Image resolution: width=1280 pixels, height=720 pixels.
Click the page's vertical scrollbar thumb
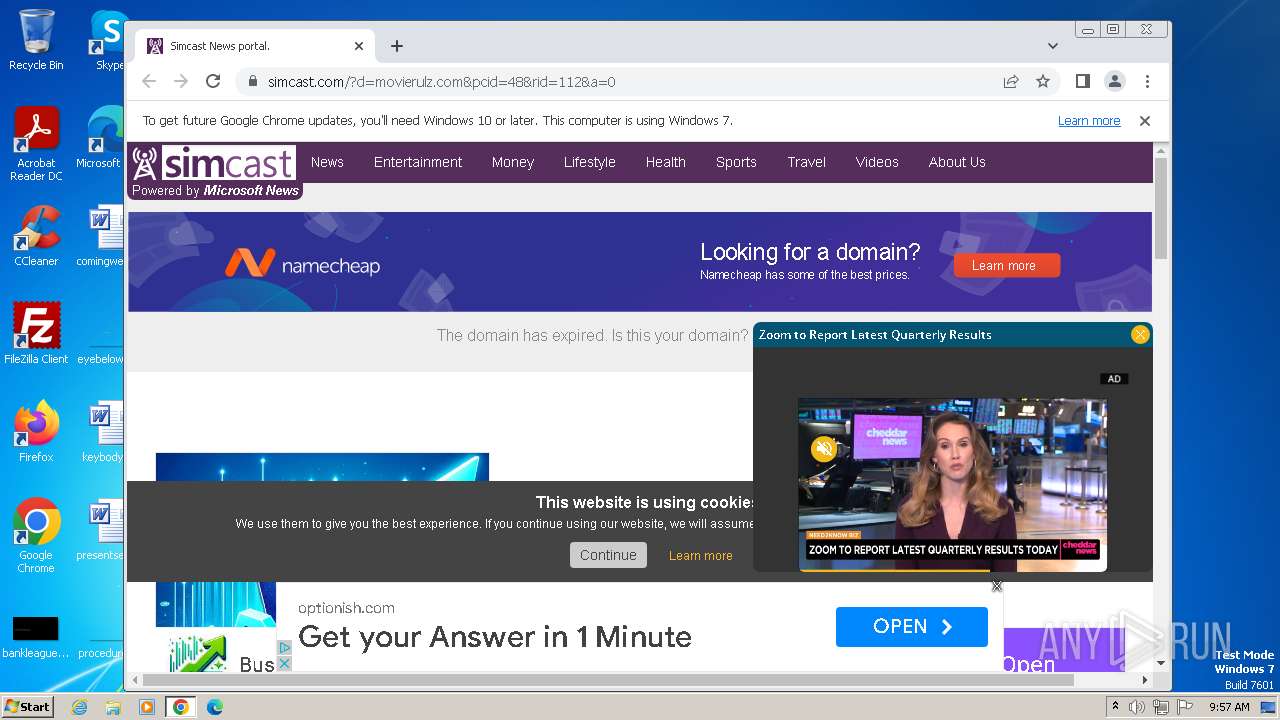click(x=1161, y=208)
